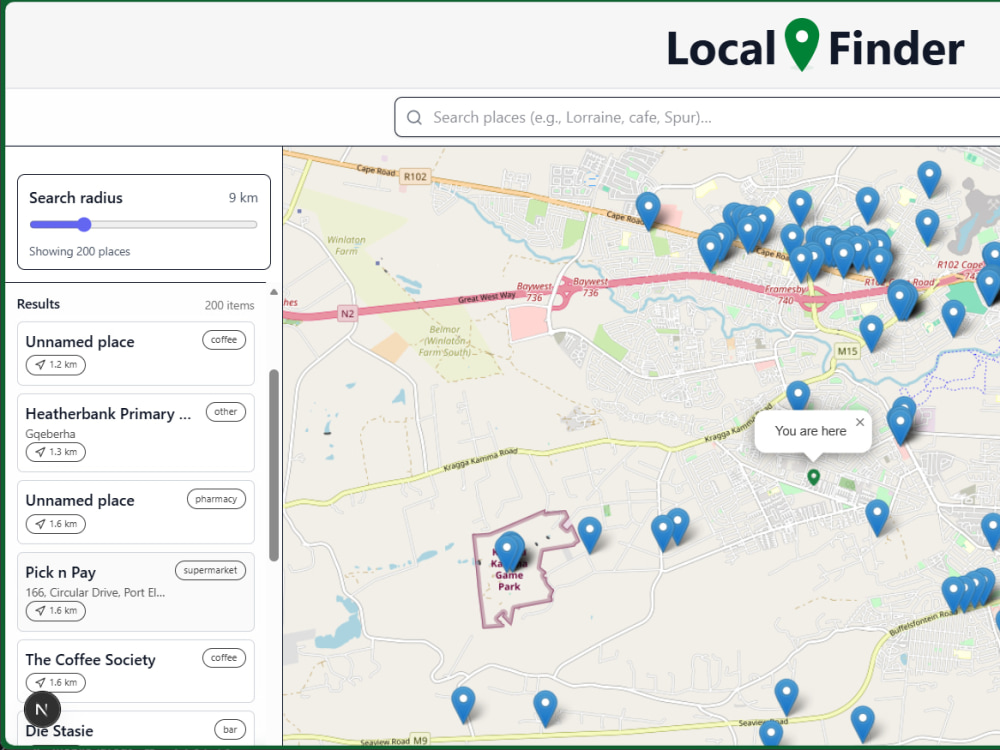Open the Unnamed place coffee result
Screen dimensions: 1000x750
click(x=136, y=353)
